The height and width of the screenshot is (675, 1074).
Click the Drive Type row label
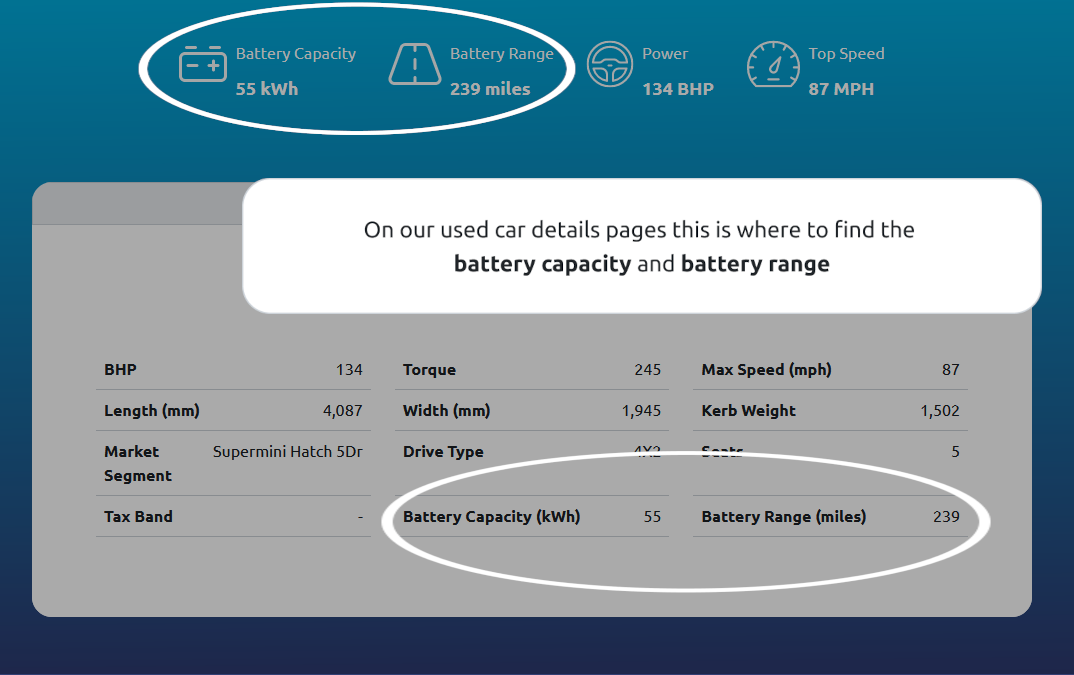[443, 452]
